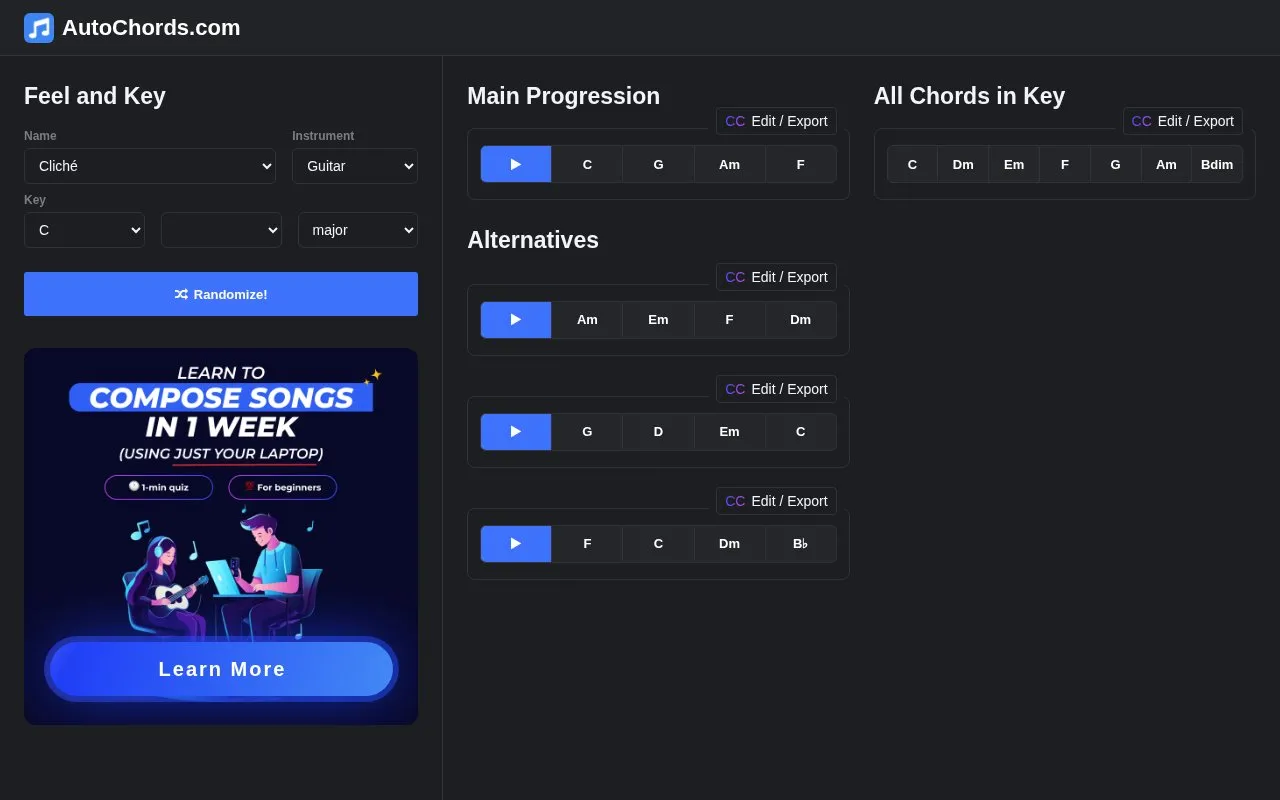Click Edit / Export for All Chords in Key
This screenshot has width=1280, height=800.
pos(1183,121)
